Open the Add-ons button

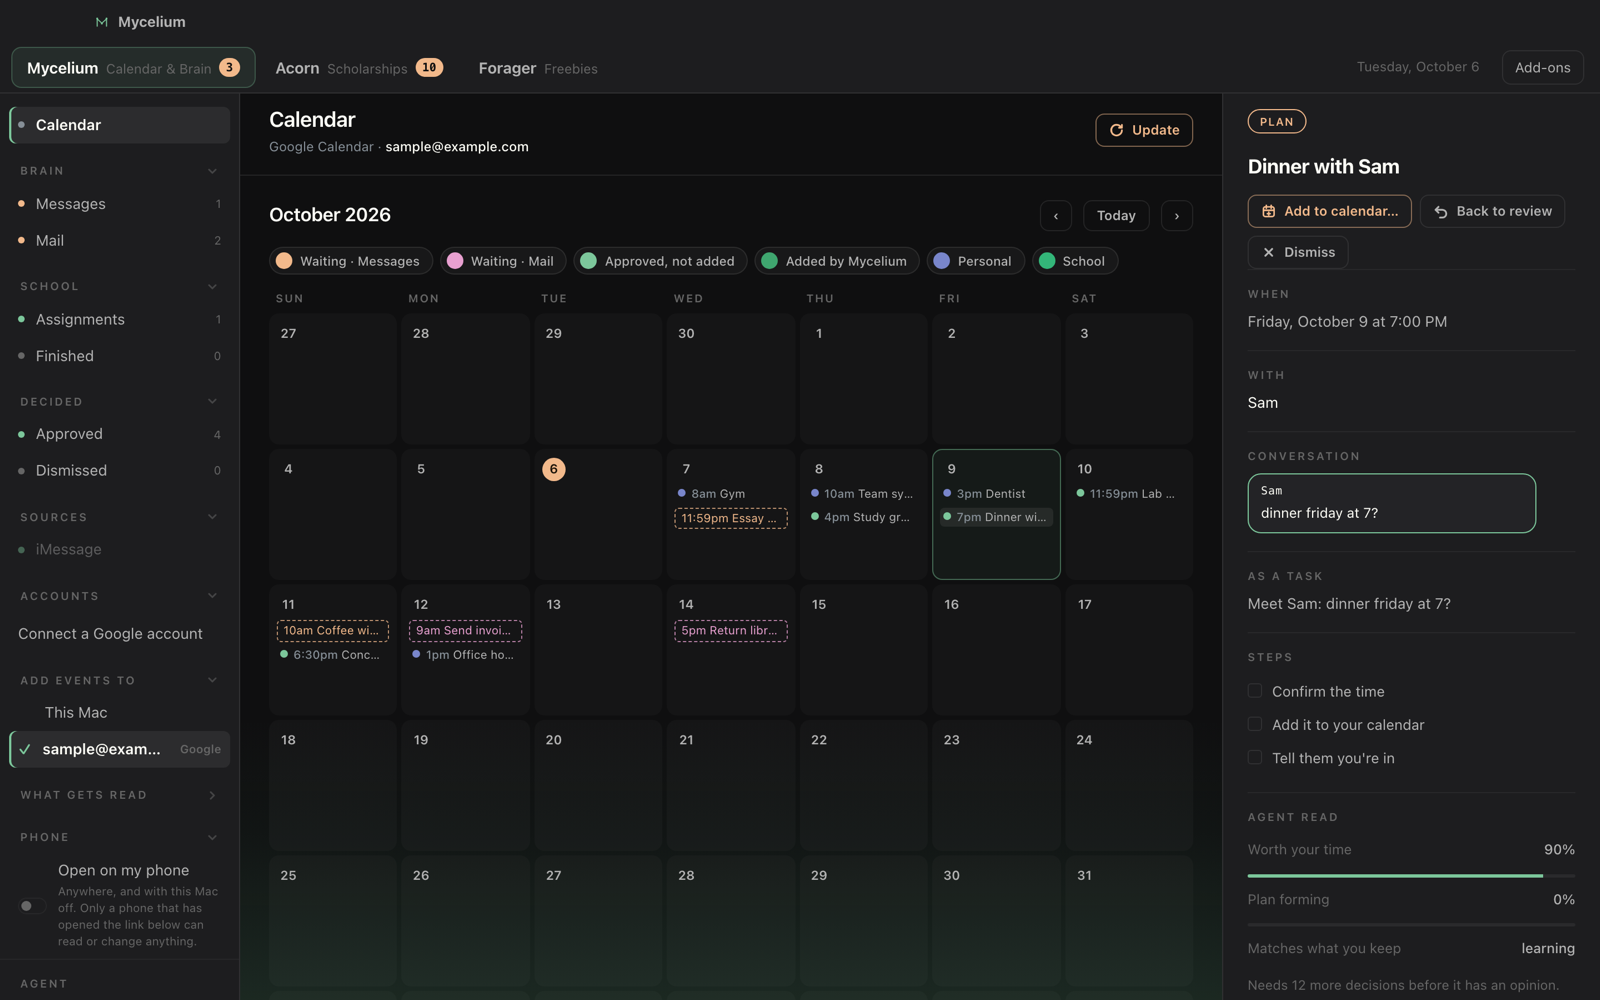1542,68
